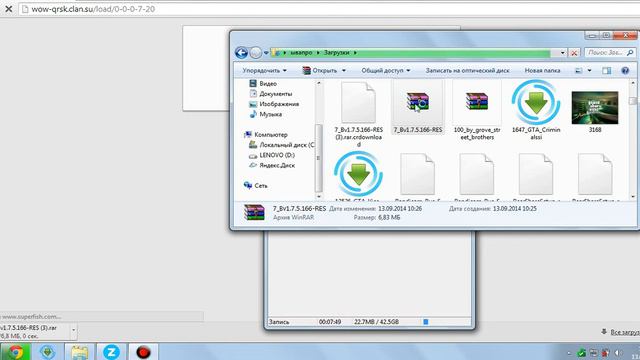Viewport: 640px width, 360px height.
Task: Click the Explorer back navigation arrow
Action: tap(241, 53)
